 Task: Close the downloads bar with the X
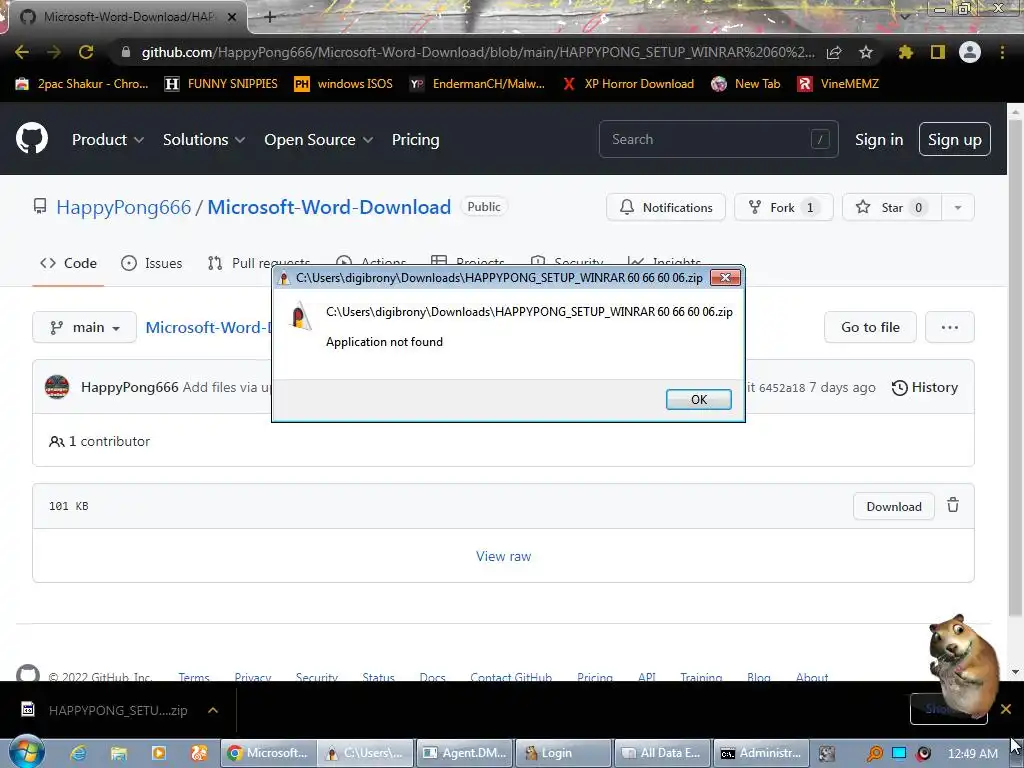[1006, 709]
